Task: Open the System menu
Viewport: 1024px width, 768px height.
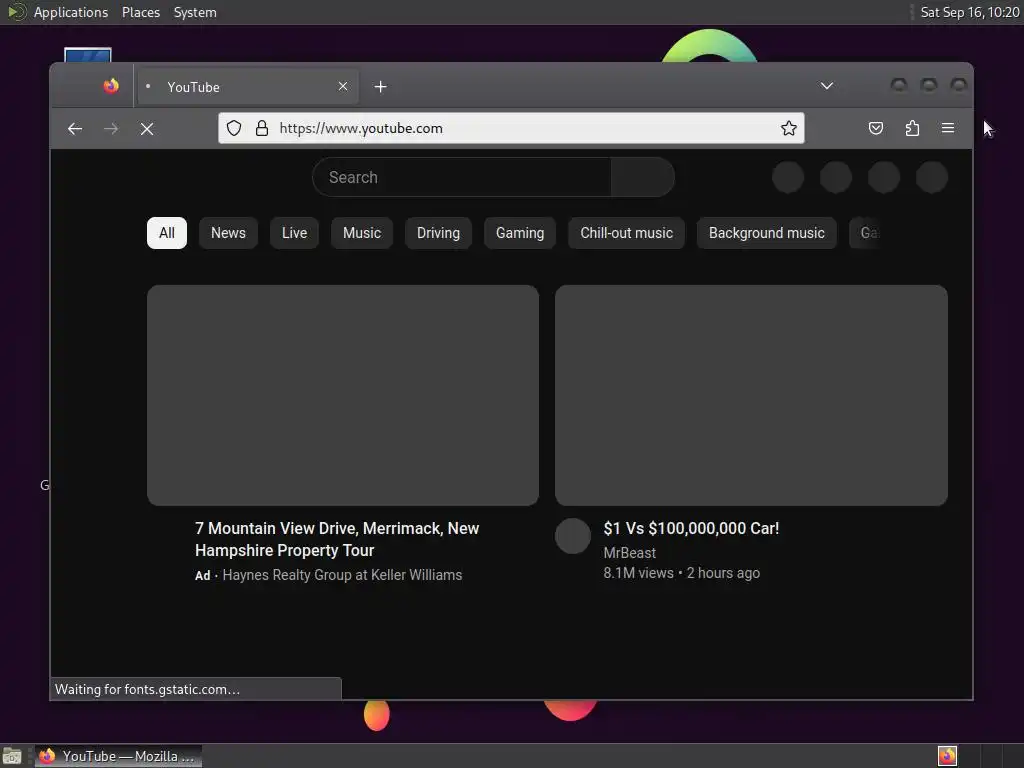Action: 195,12
